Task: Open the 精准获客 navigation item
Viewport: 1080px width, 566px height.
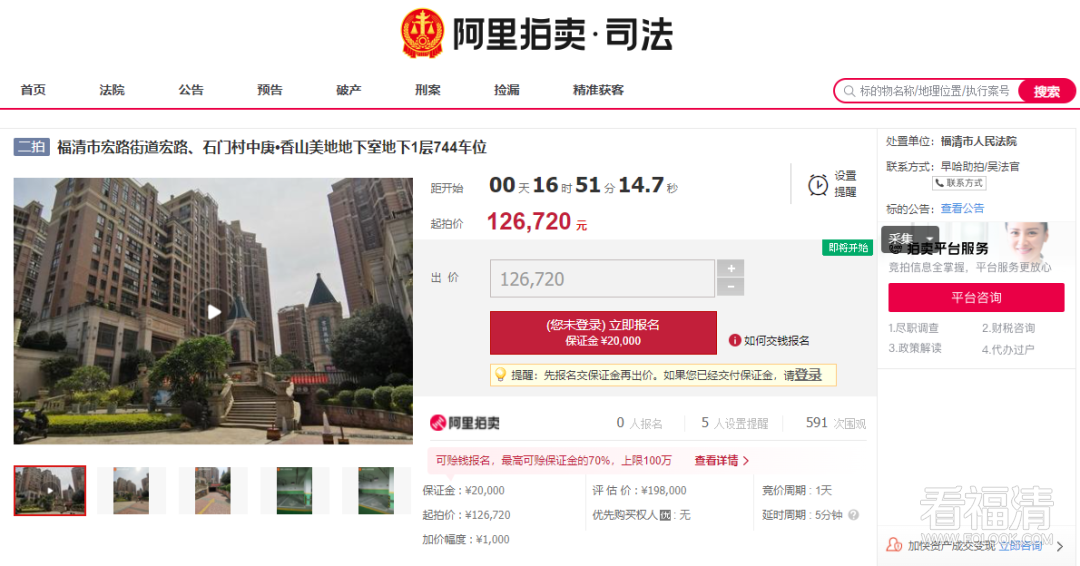Action: click(598, 90)
